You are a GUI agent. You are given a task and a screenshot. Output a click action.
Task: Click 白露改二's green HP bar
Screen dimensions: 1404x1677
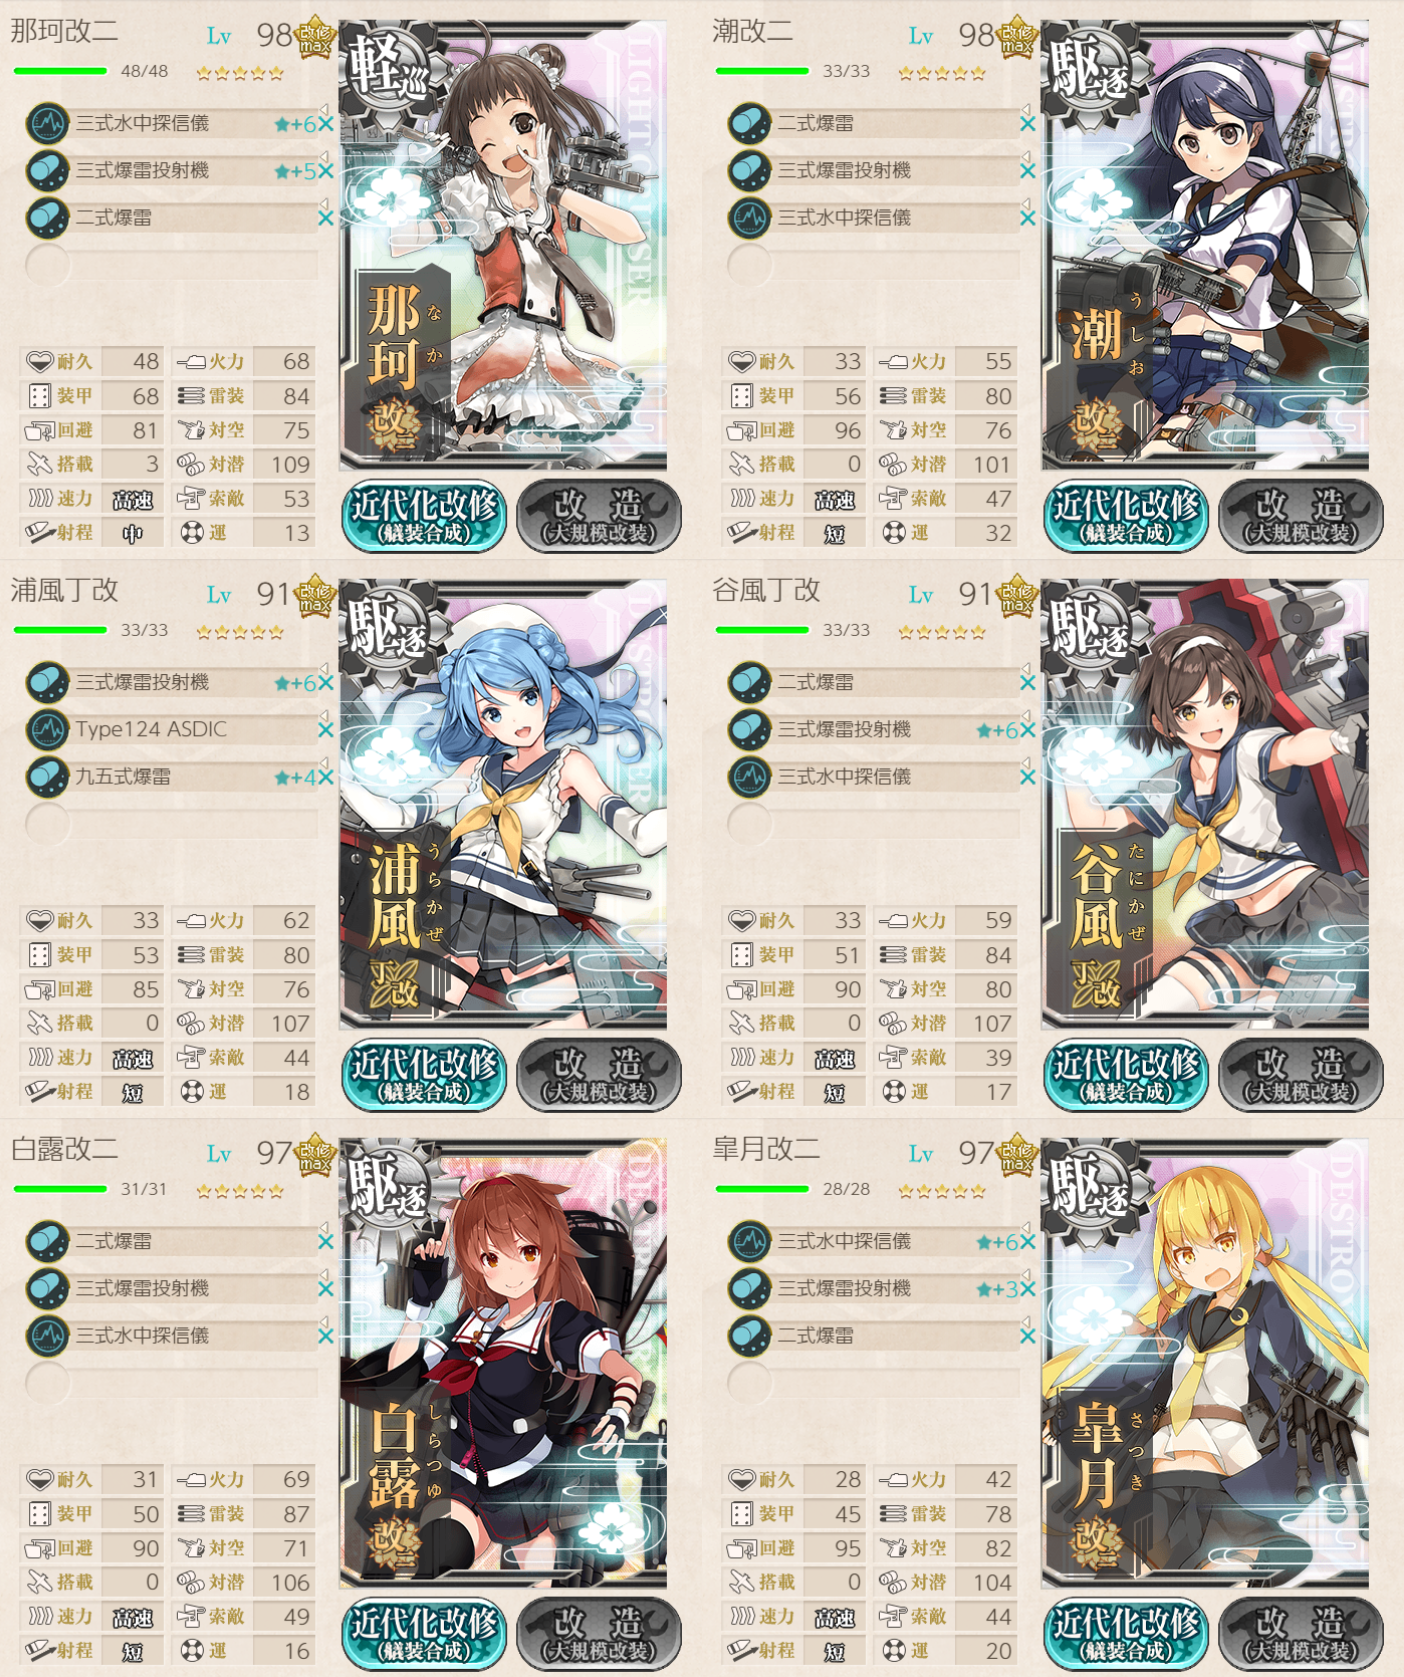coord(60,1189)
